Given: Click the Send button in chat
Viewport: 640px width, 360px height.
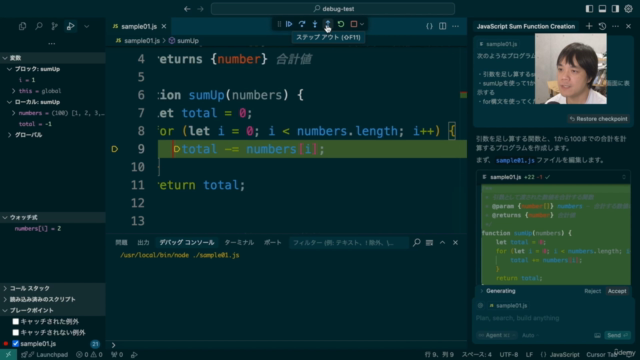Looking at the screenshot, I should 617,335.
